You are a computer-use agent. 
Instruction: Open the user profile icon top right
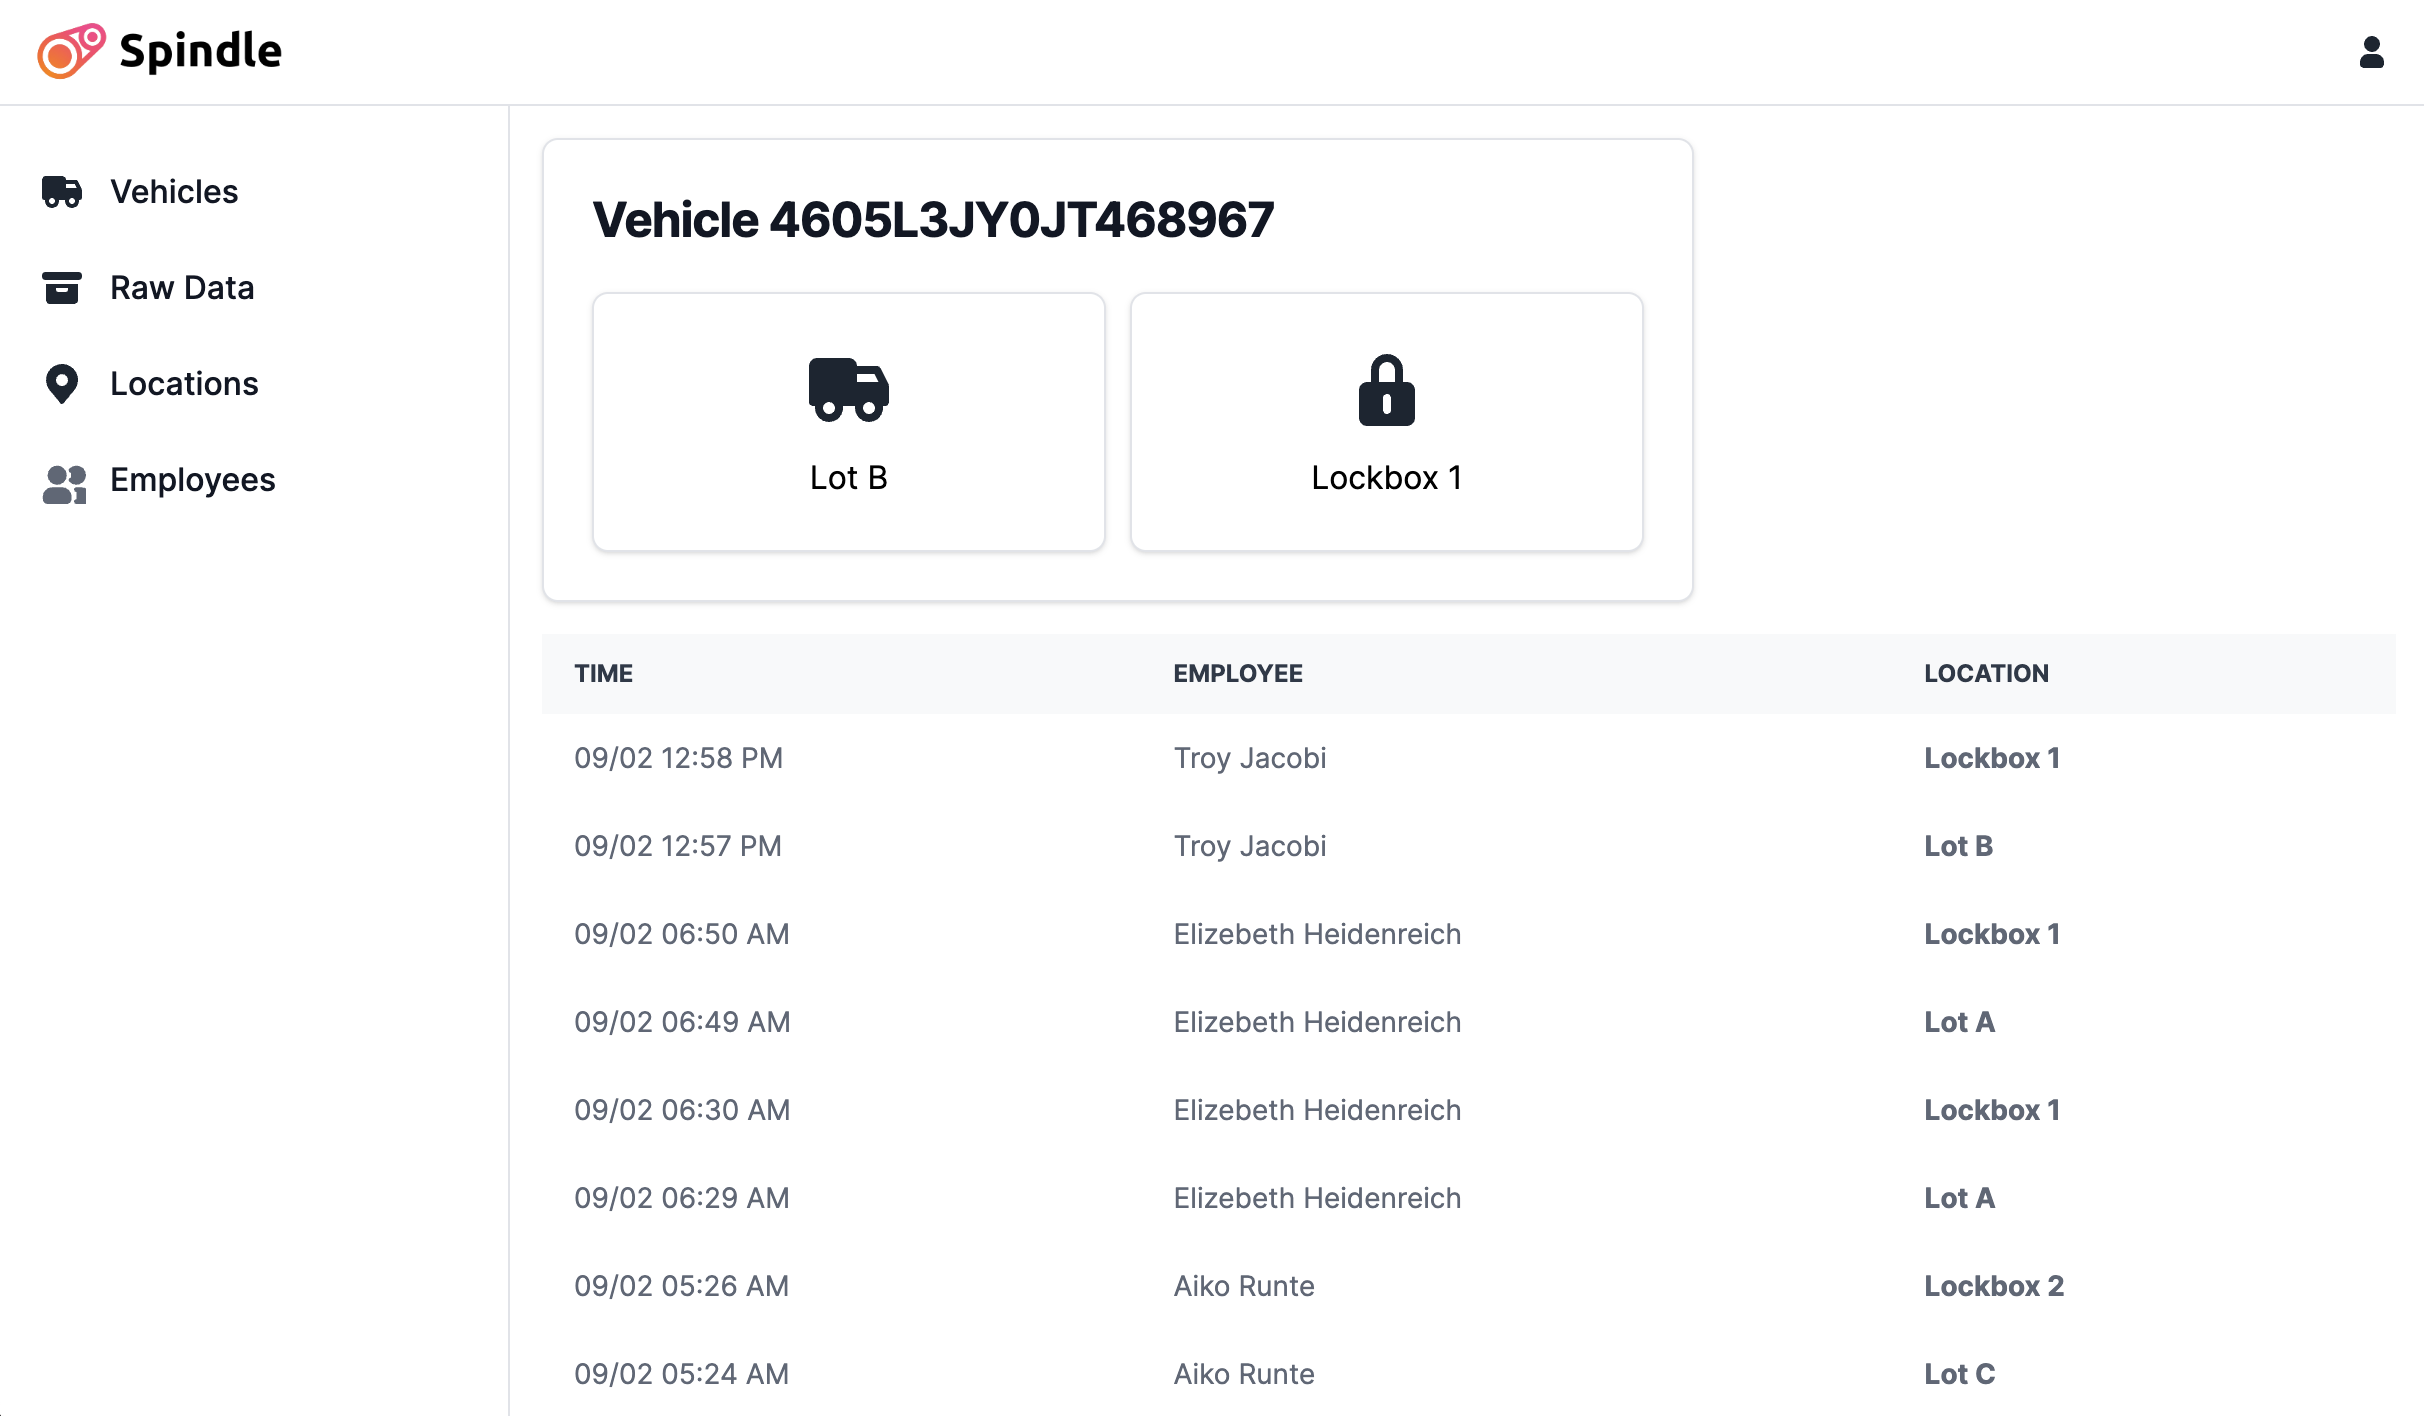click(2372, 53)
